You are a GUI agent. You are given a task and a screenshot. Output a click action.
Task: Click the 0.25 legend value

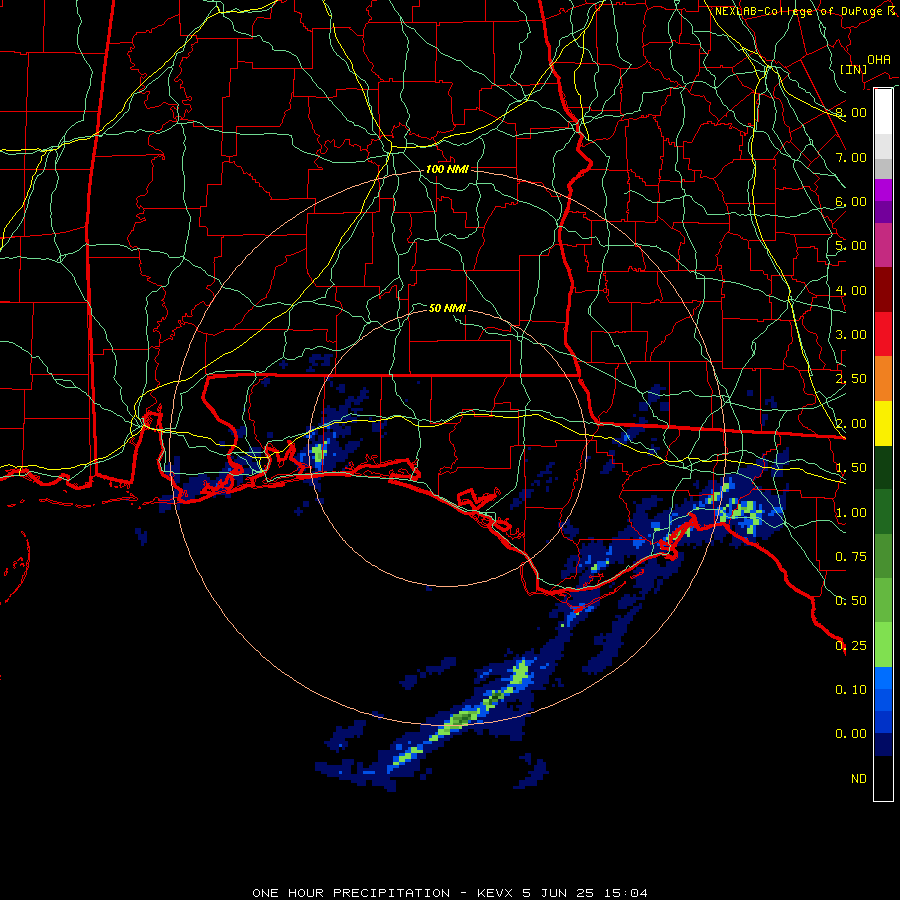click(x=851, y=646)
